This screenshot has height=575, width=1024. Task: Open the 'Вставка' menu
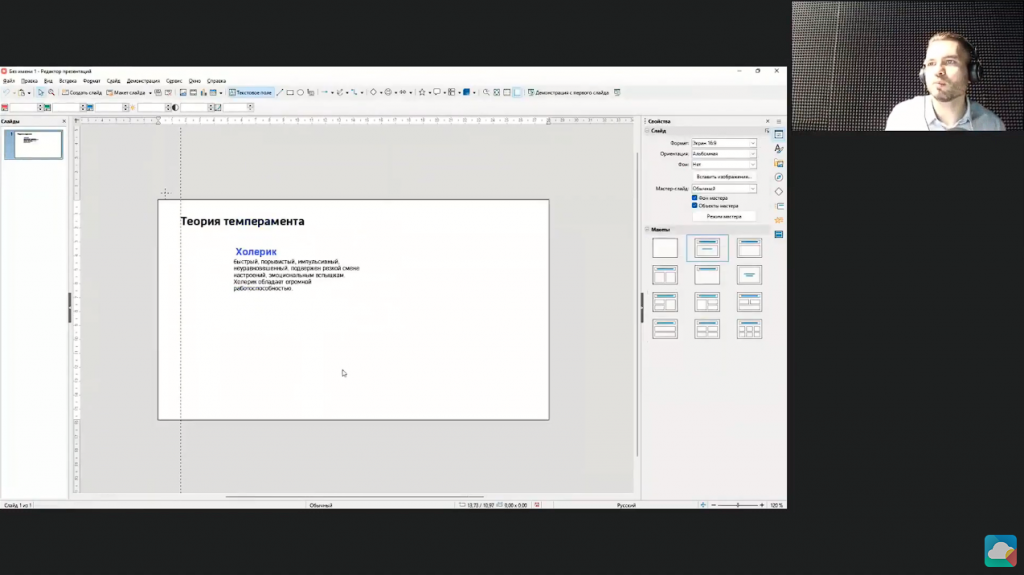point(68,81)
